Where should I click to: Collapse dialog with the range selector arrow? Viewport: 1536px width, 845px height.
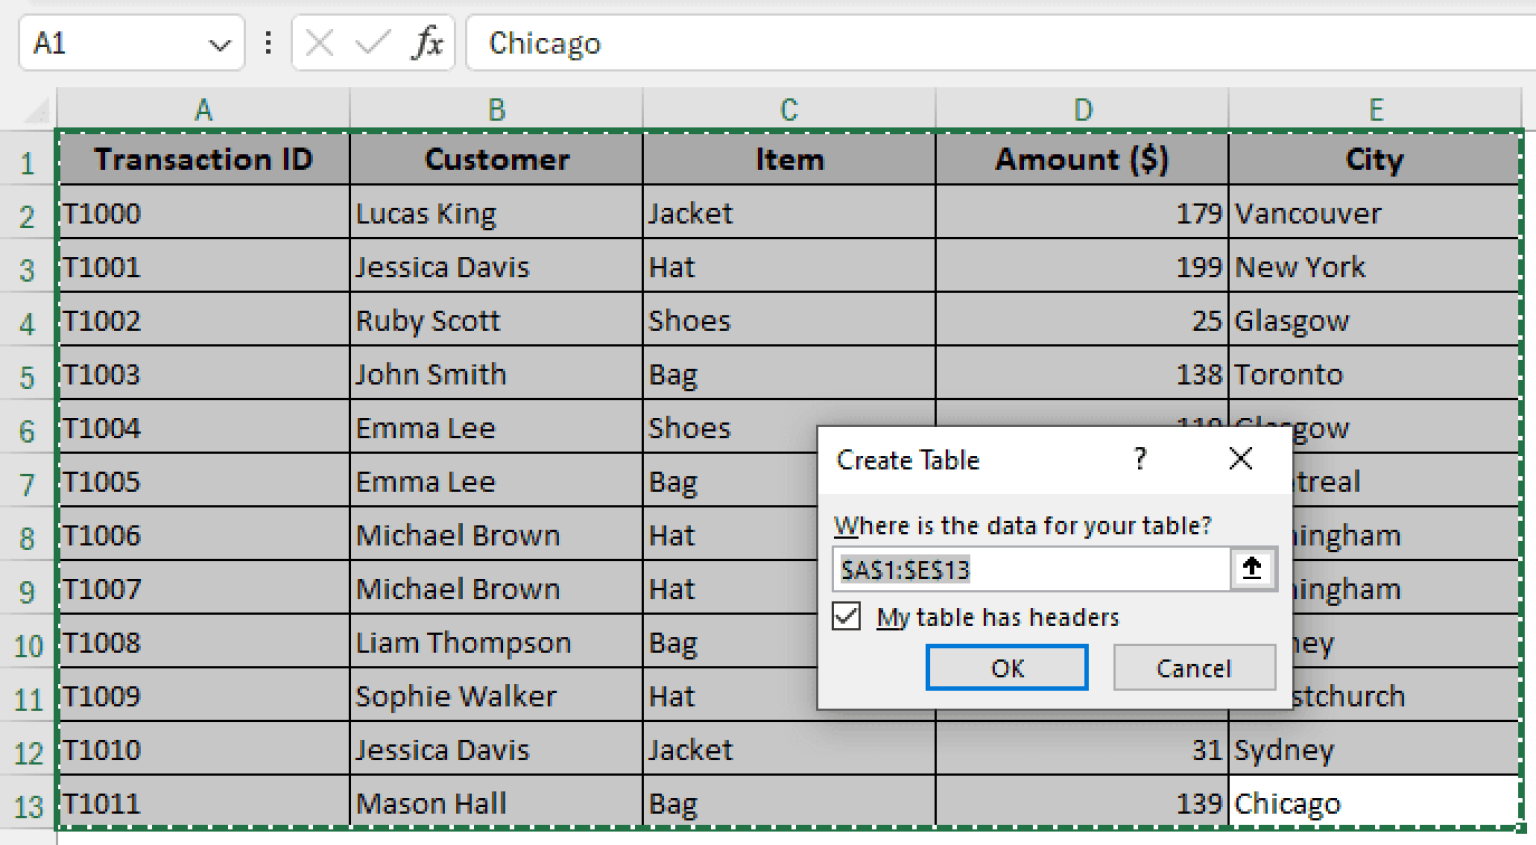[1252, 569]
